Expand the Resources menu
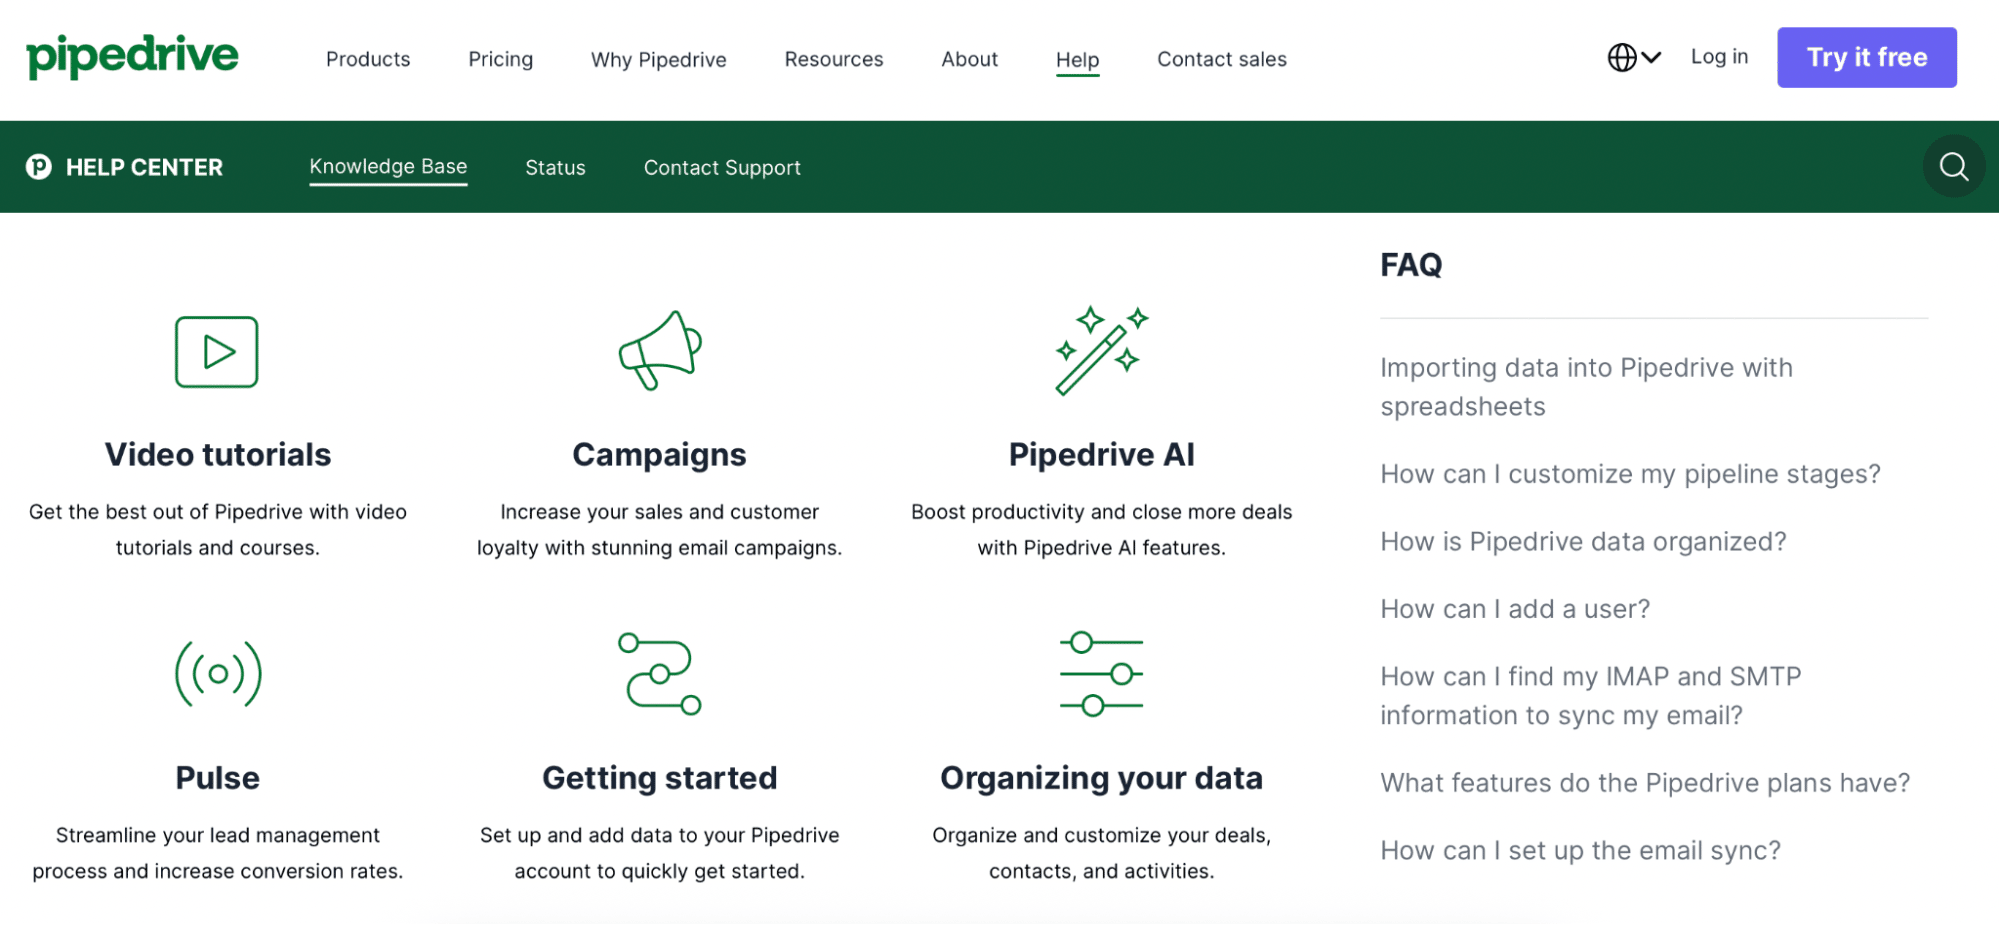Screen dimensions: 1999x925 pyautogui.click(x=833, y=59)
